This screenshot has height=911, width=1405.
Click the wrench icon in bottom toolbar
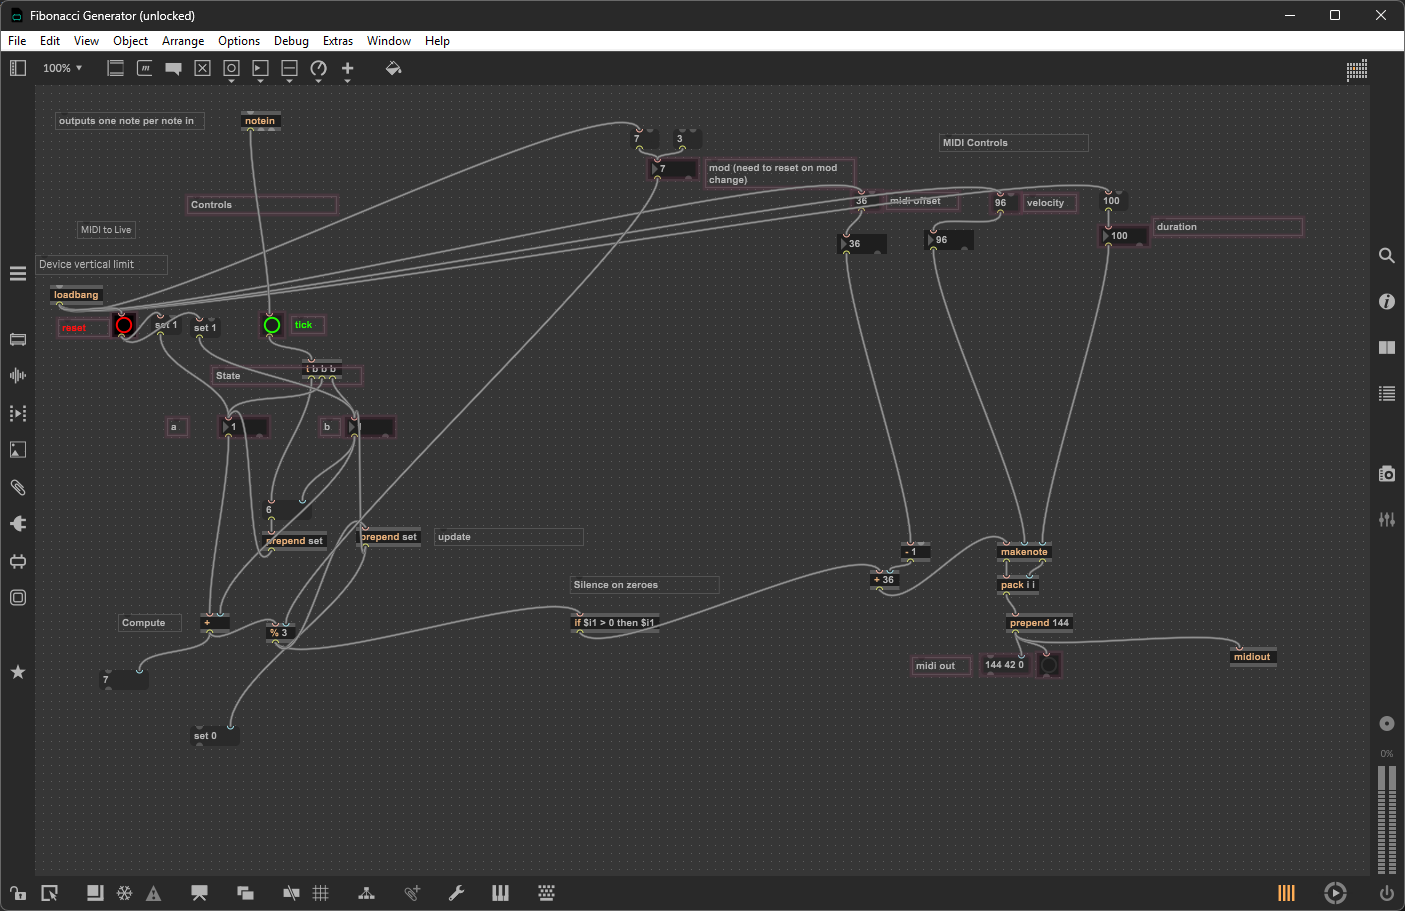coord(456,893)
